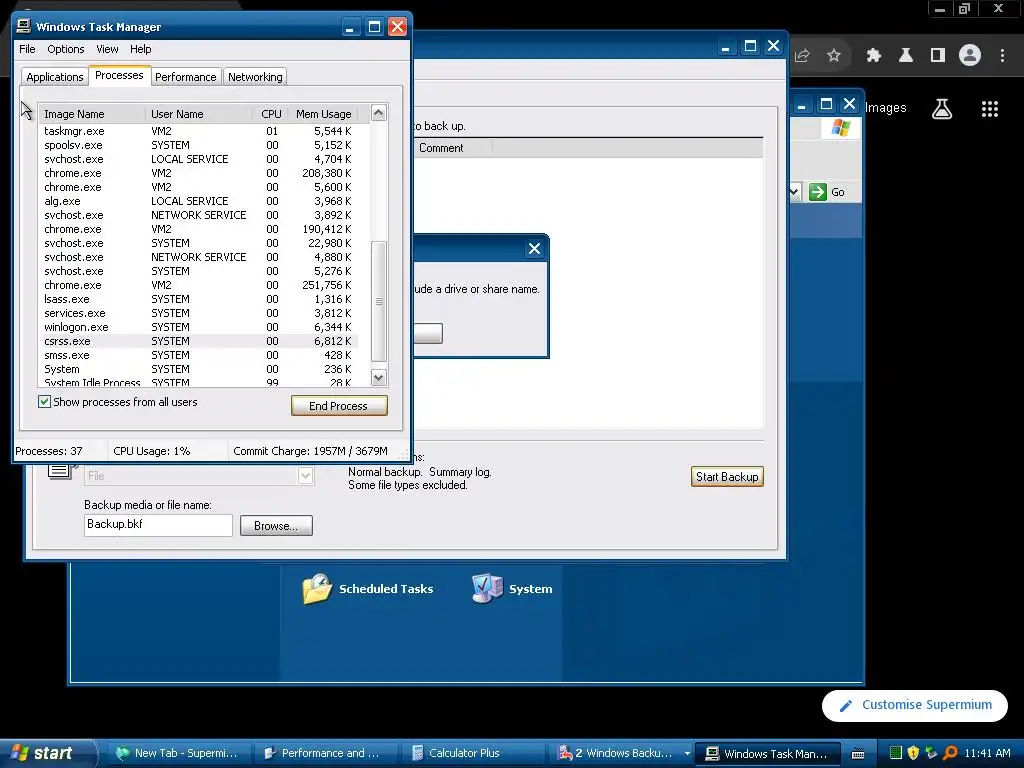Click the Search Labs flask icon on page
The image size is (1024, 768).
coord(942,109)
